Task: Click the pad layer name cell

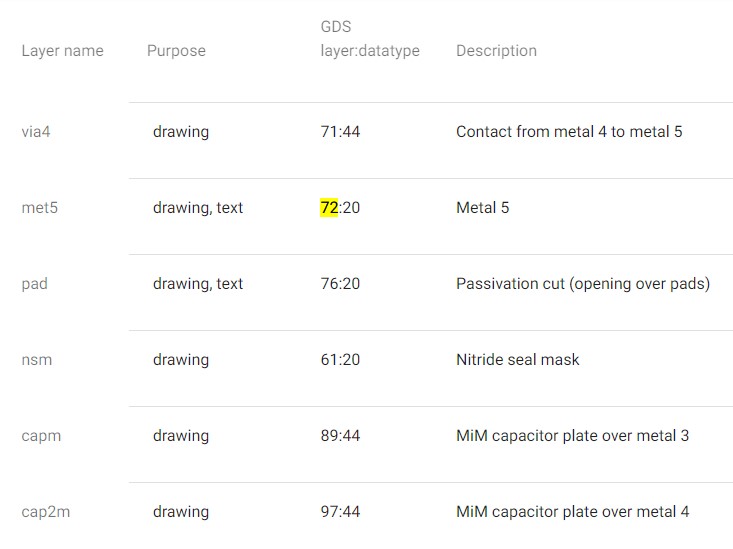Action: point(35,284)
